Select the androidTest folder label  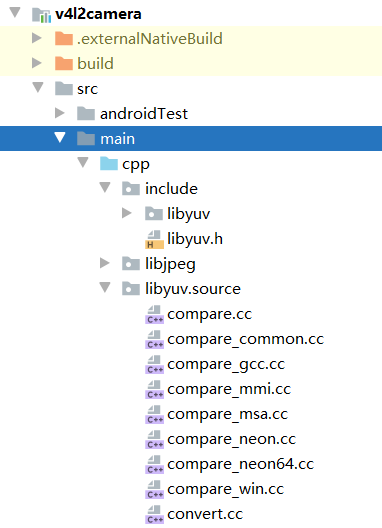point(144,113)
